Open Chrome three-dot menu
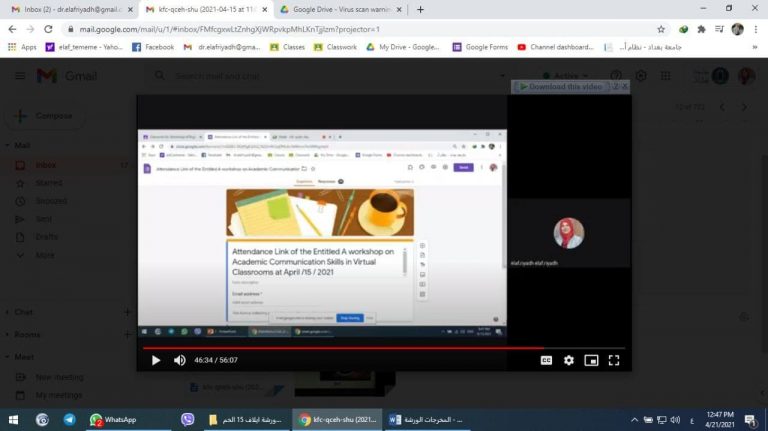768x431 pixels. 755,29
